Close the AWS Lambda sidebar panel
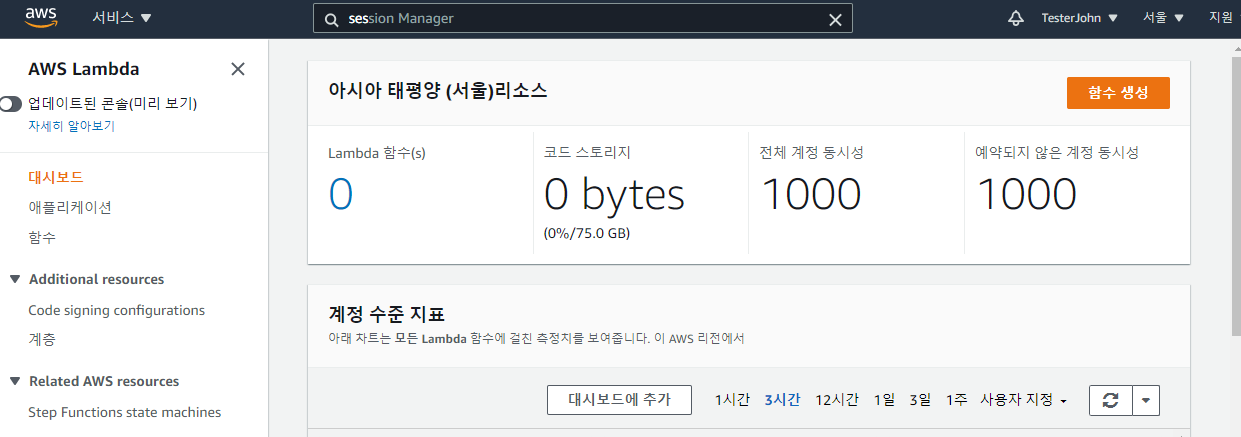 click(x=238, y=69)
